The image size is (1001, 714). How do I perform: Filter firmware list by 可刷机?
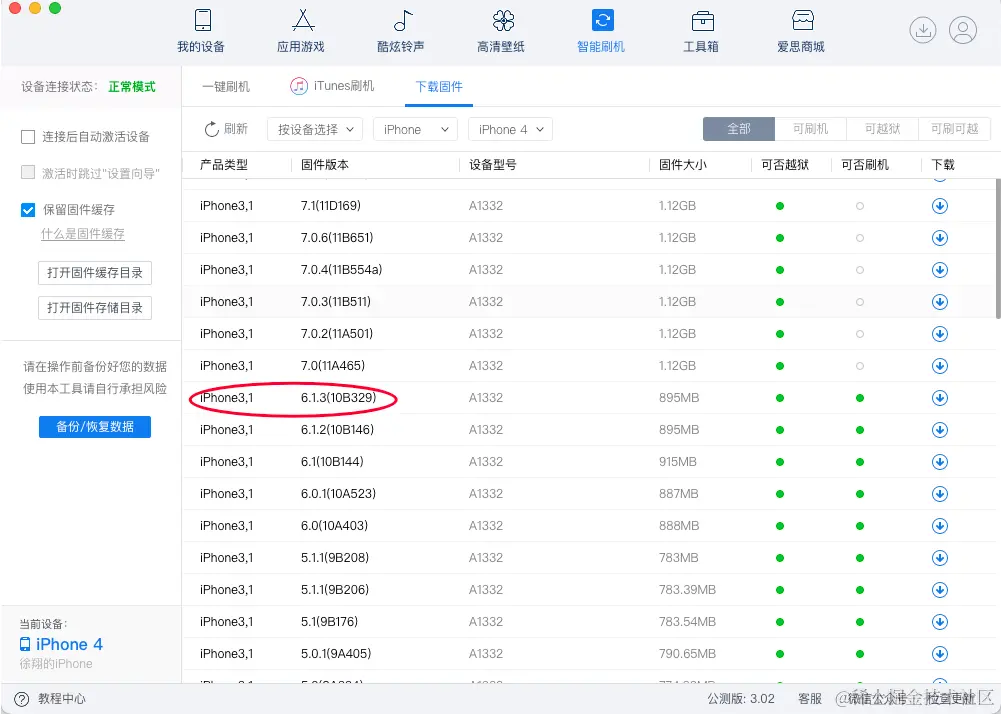(810, 129)
